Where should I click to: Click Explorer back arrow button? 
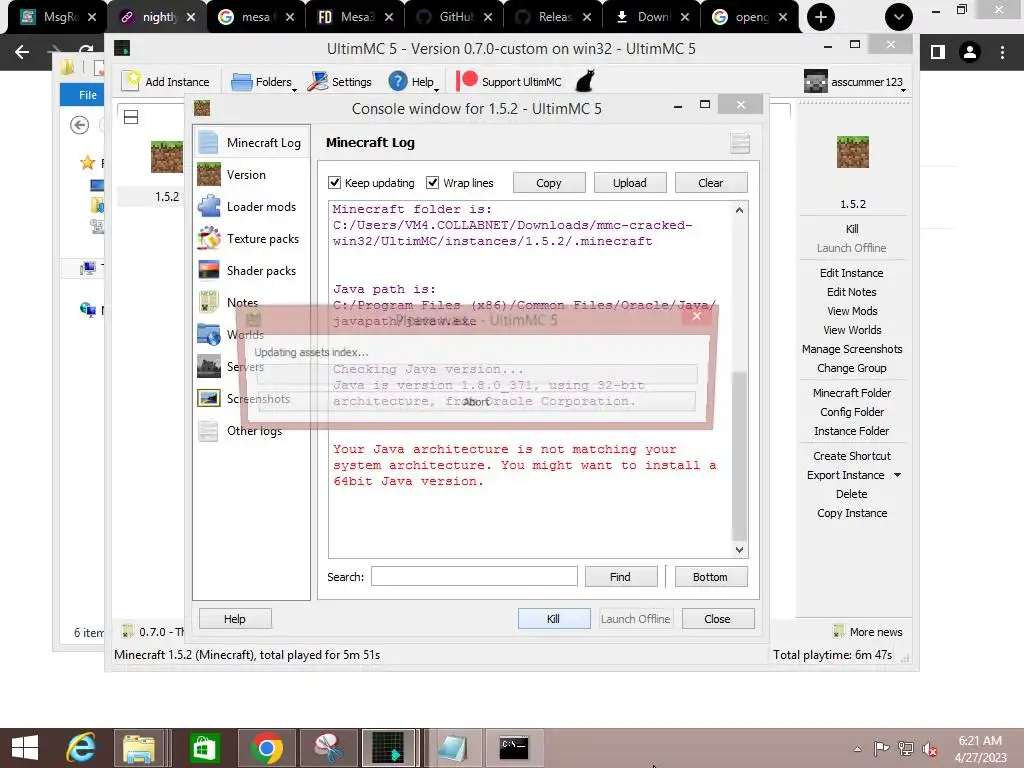[80, 125]
